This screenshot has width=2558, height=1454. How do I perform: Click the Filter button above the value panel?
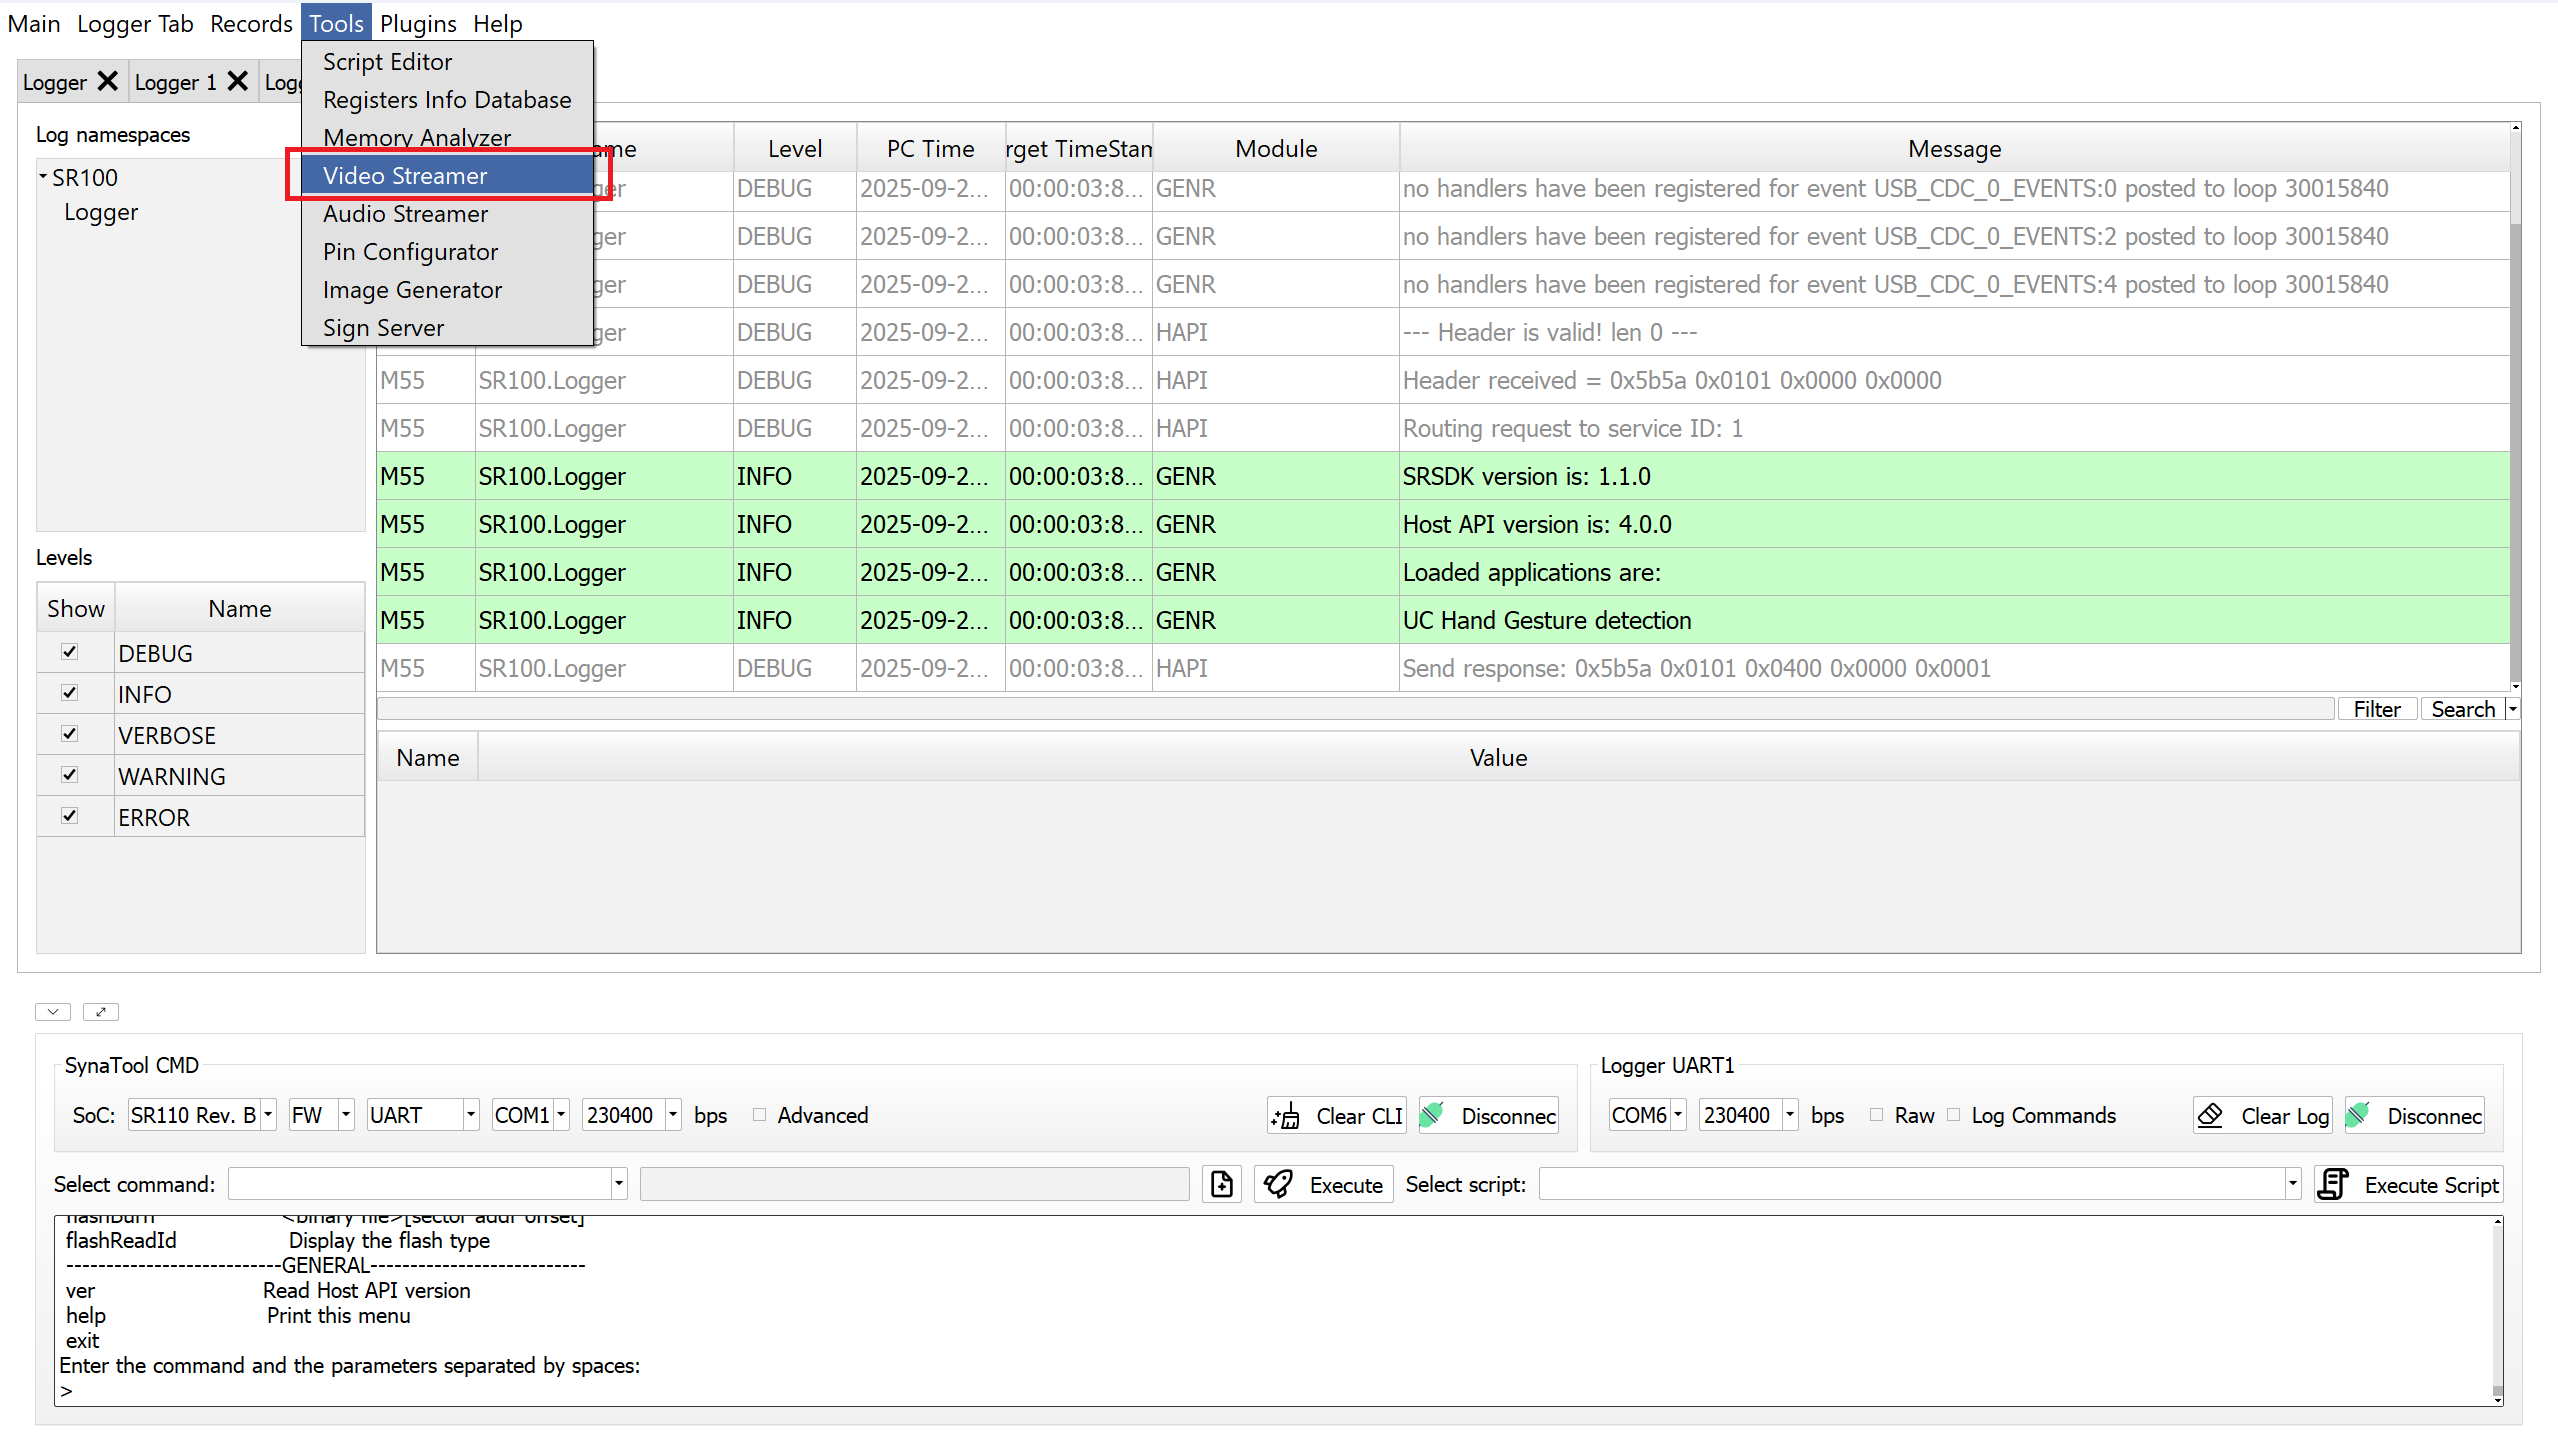click(2377, 709)
